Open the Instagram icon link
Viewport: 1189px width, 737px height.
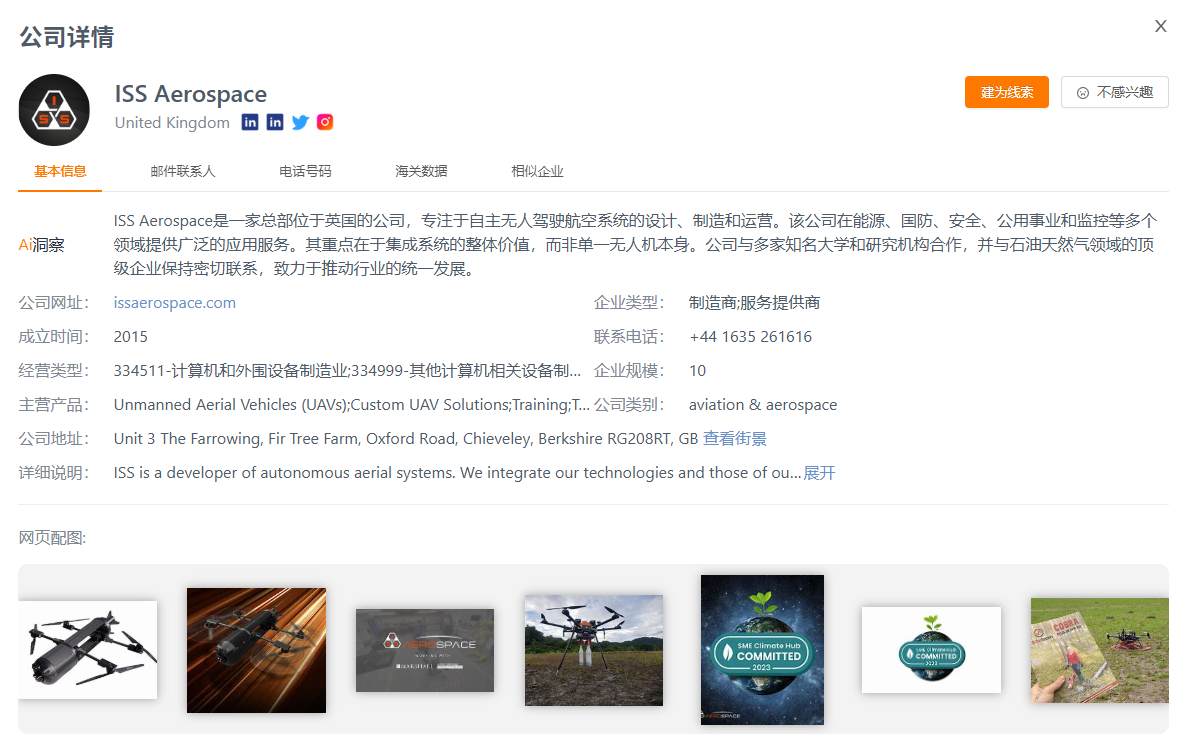click(x=325, y=122)
